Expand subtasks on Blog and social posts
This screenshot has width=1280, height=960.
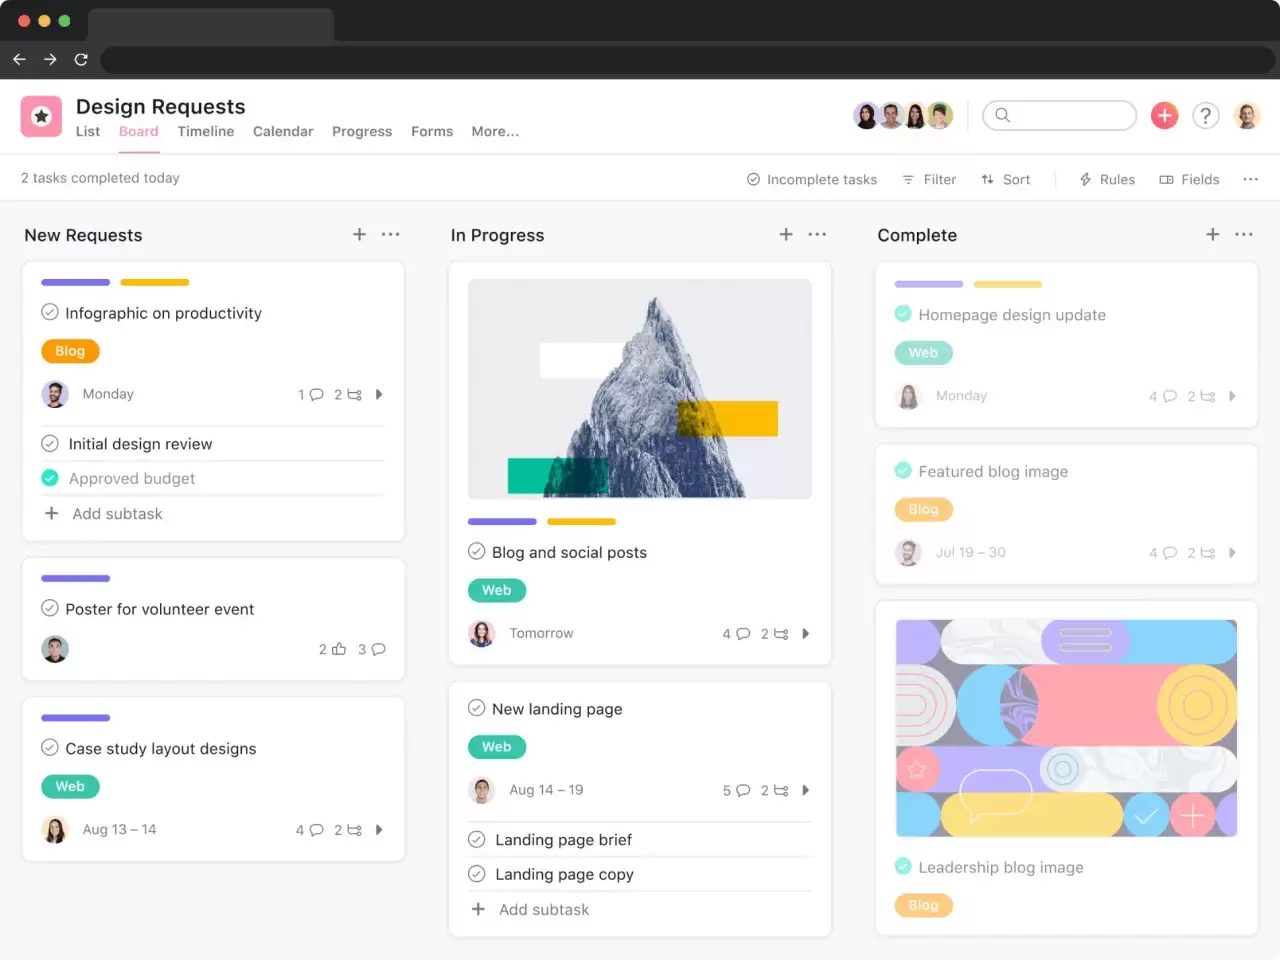tap(806, 634)
